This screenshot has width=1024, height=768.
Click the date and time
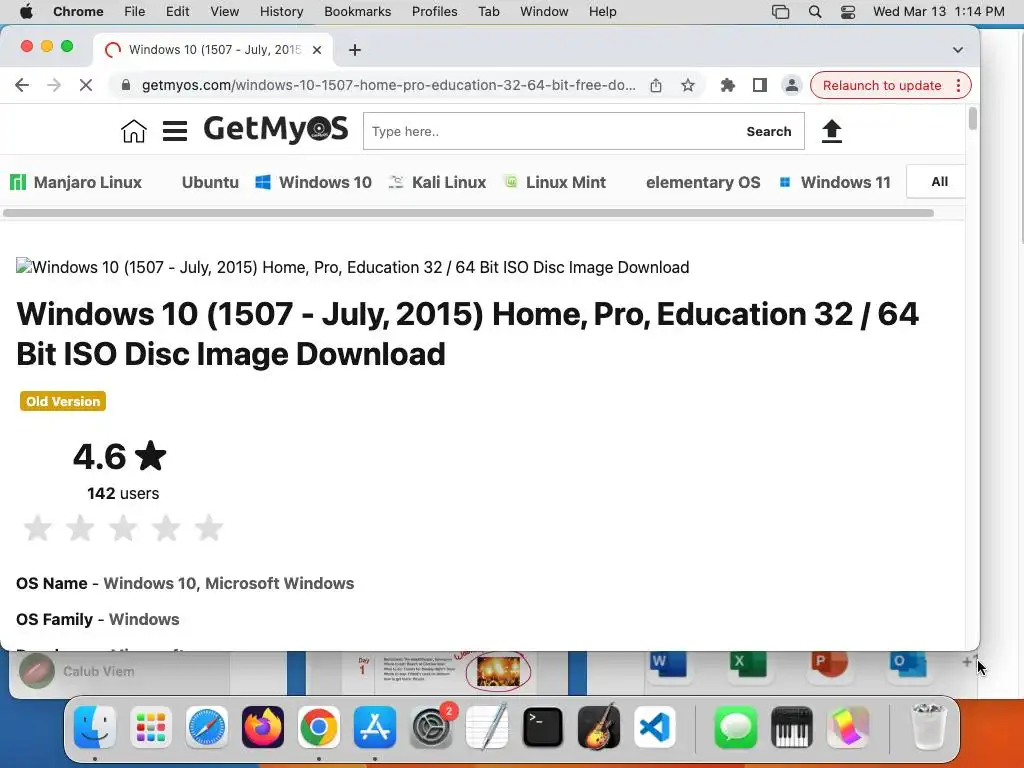[x=938, y=11]
